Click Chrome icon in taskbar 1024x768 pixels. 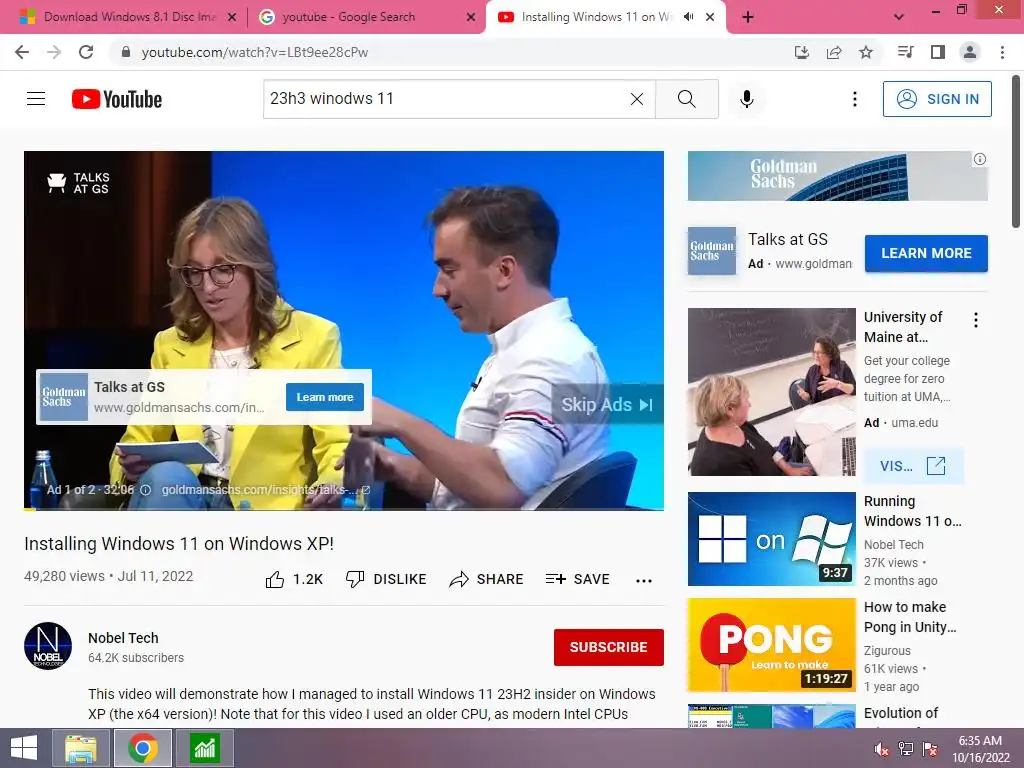tap(142, 748)
